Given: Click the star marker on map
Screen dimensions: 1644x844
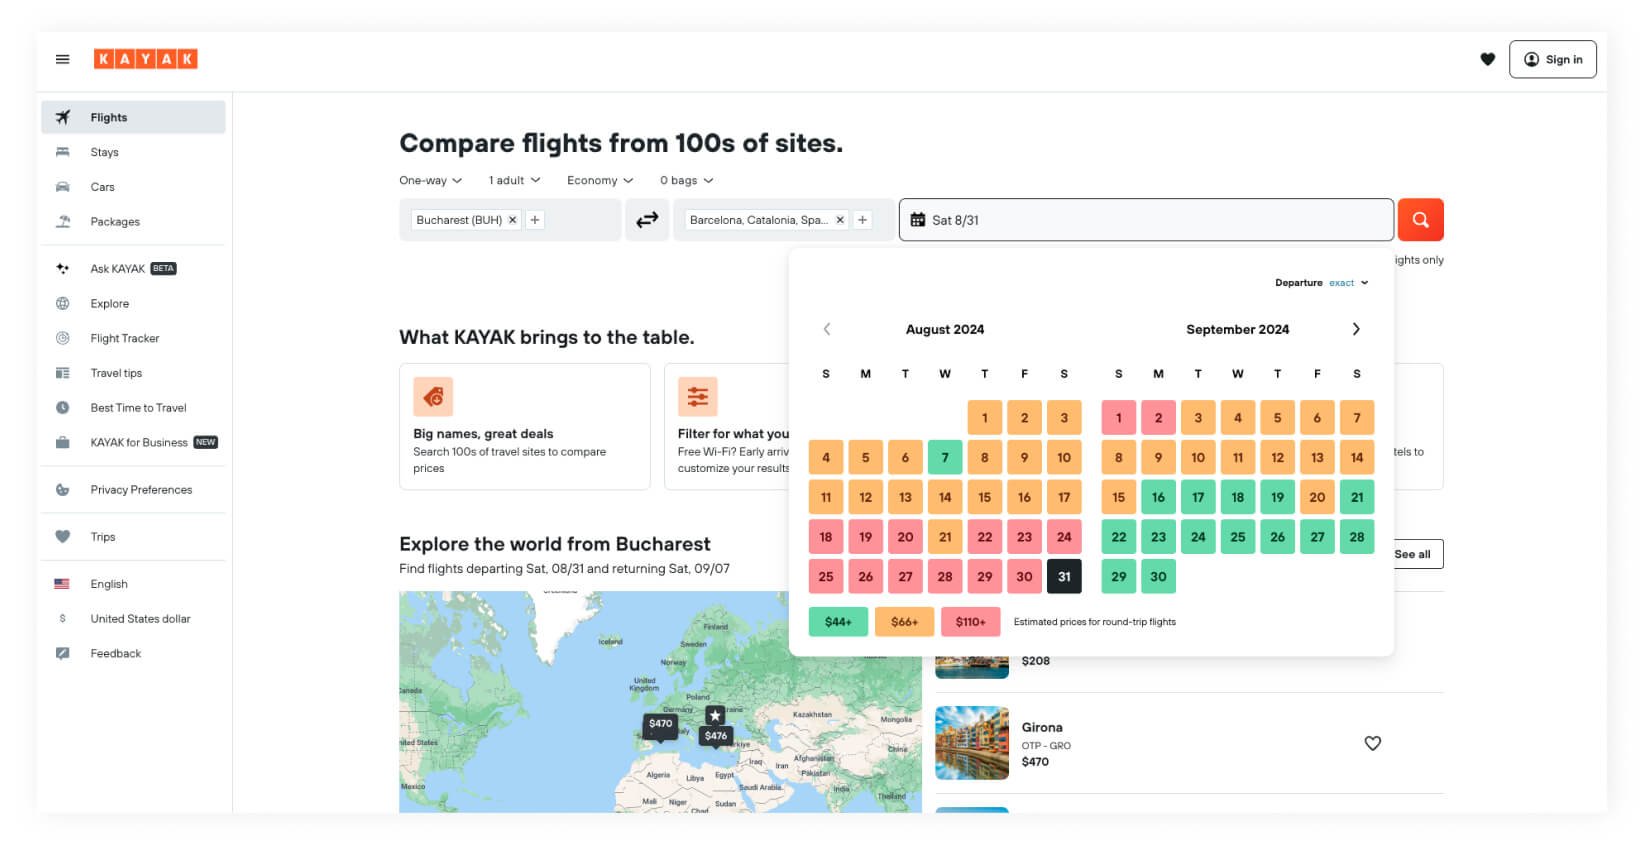Looking at the screenshot, I should coord(715,715).
